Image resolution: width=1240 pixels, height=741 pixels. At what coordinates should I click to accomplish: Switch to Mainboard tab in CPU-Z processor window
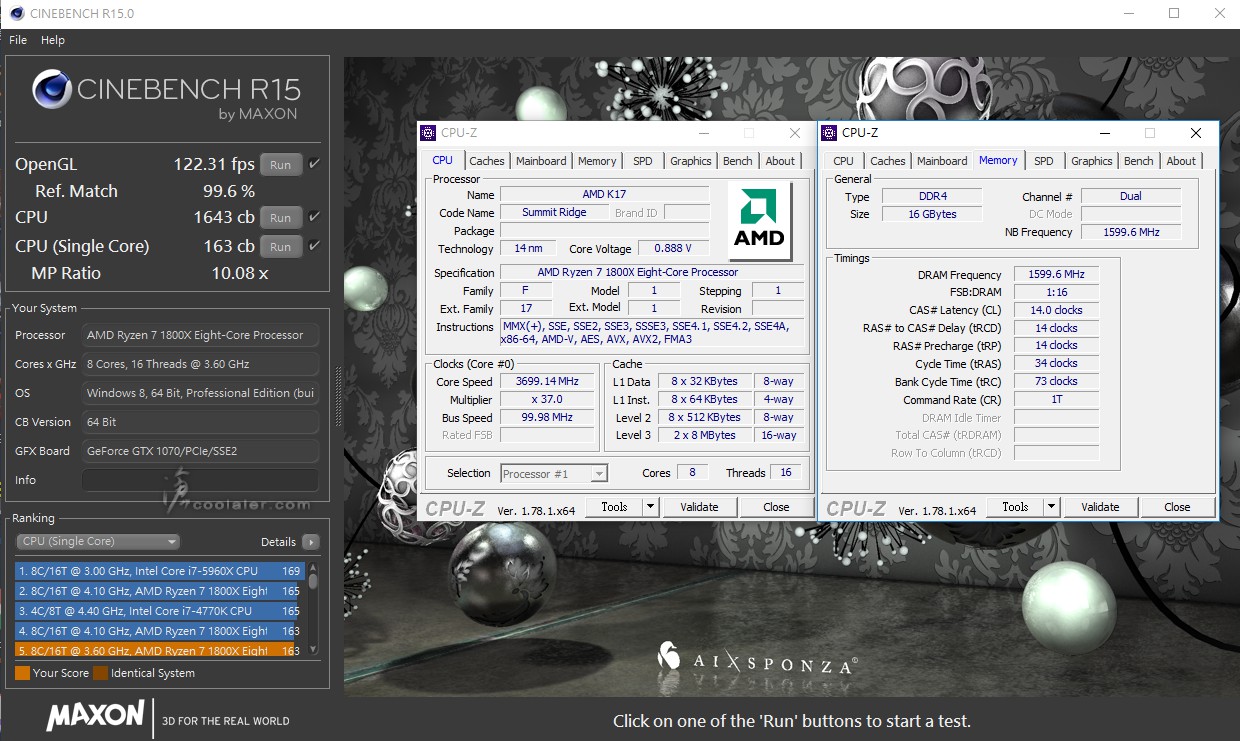coord(541,161)
